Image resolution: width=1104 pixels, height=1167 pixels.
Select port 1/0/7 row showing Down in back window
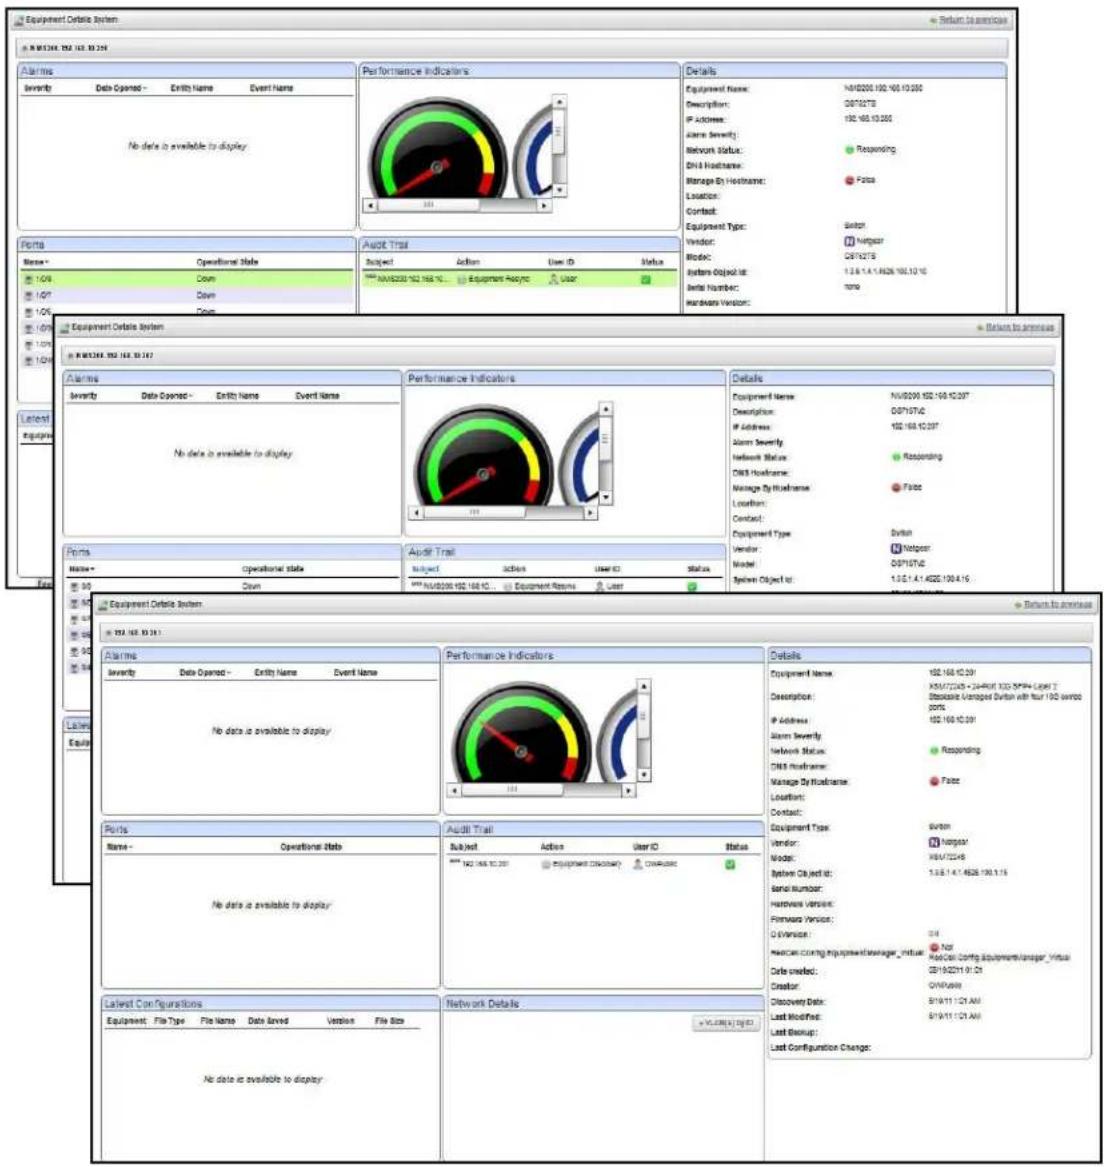point(187,295)
